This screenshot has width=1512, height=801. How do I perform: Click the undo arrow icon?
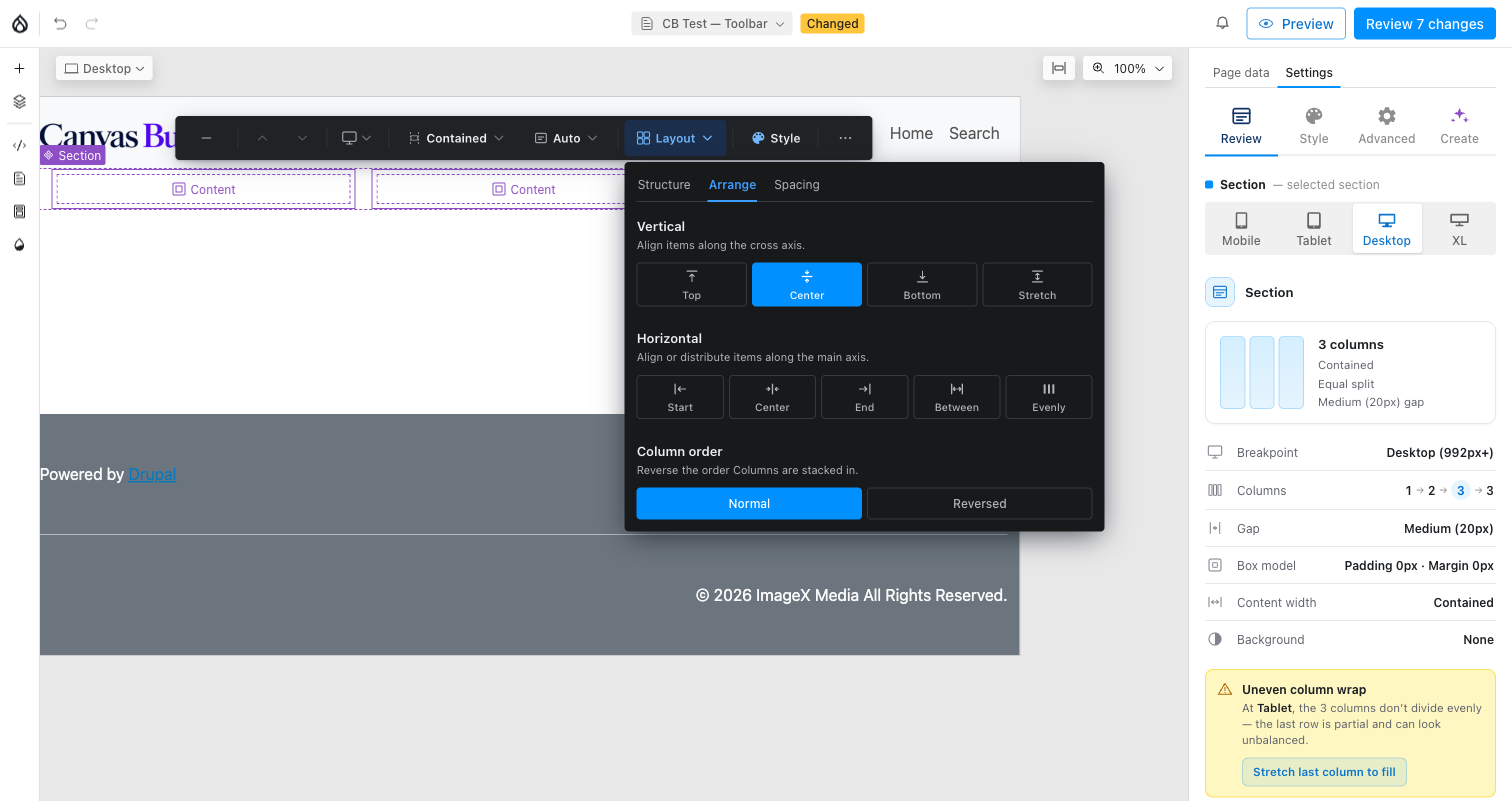click(61, 23)
